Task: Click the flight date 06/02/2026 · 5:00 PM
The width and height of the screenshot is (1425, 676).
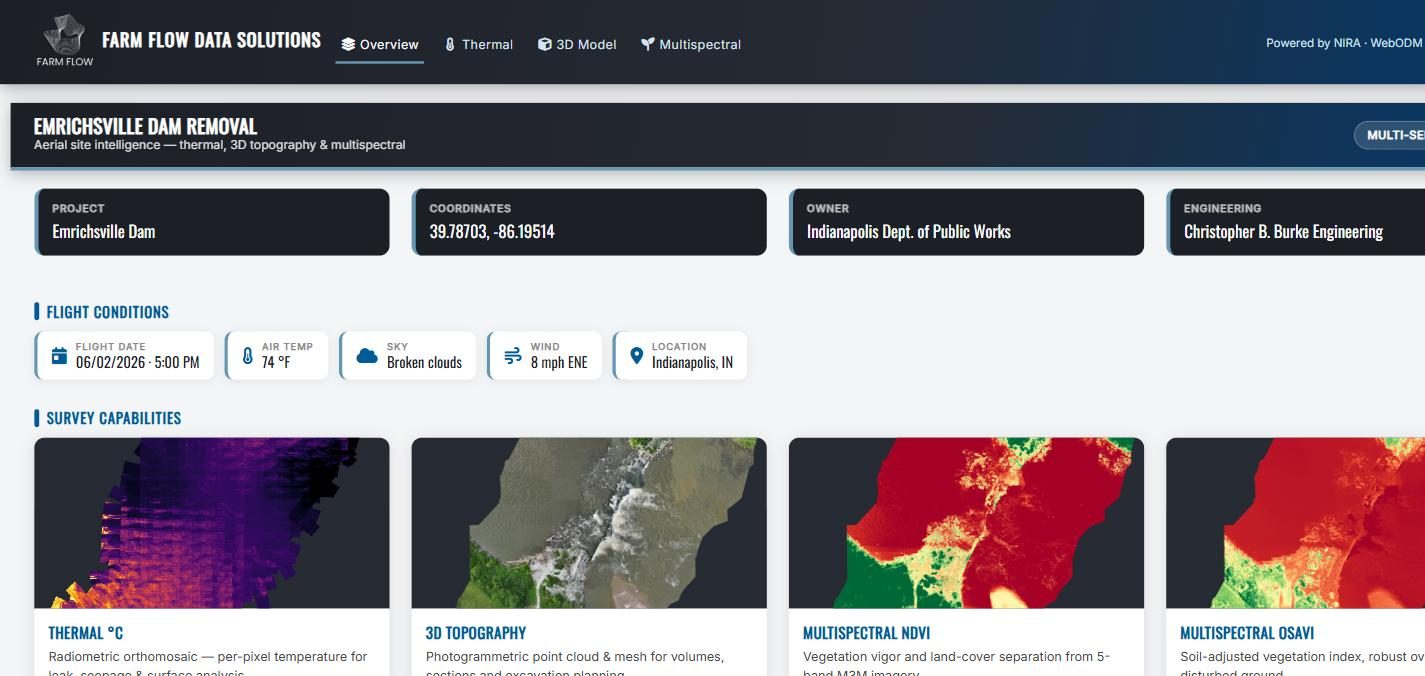Action: tap(138, 362)
